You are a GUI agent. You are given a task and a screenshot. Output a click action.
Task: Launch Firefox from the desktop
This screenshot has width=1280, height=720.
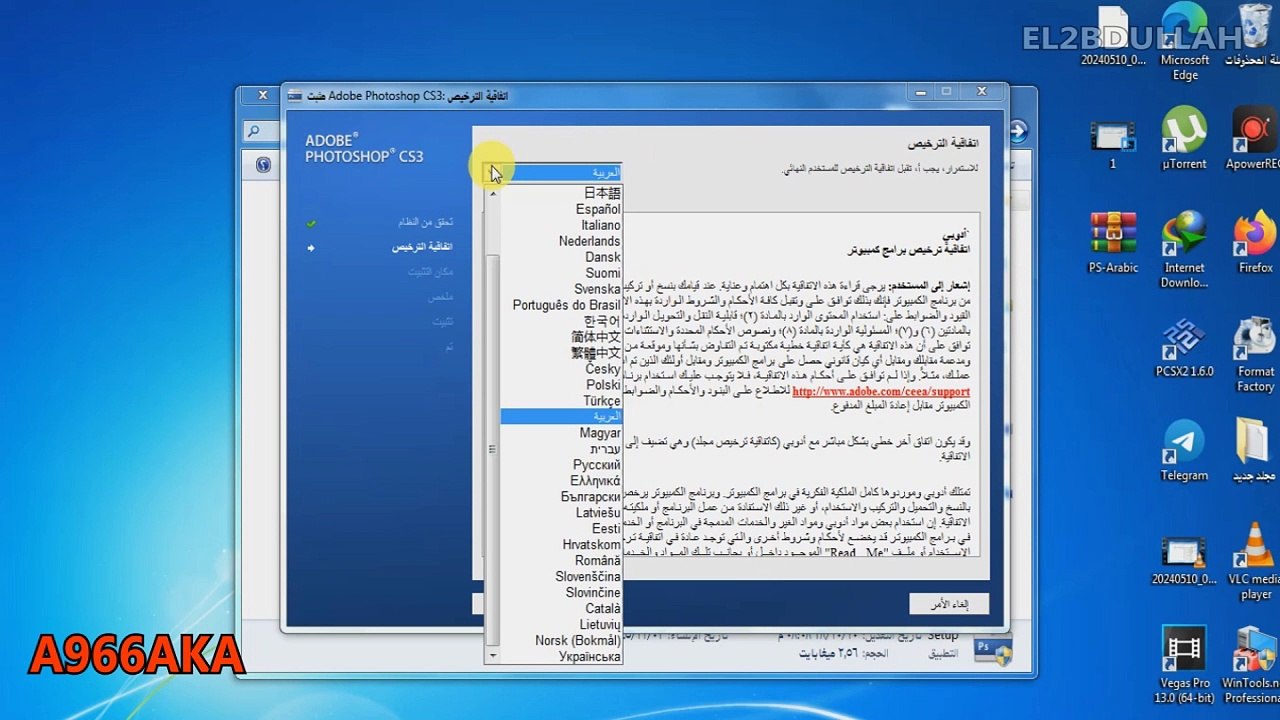[1255, 242]
